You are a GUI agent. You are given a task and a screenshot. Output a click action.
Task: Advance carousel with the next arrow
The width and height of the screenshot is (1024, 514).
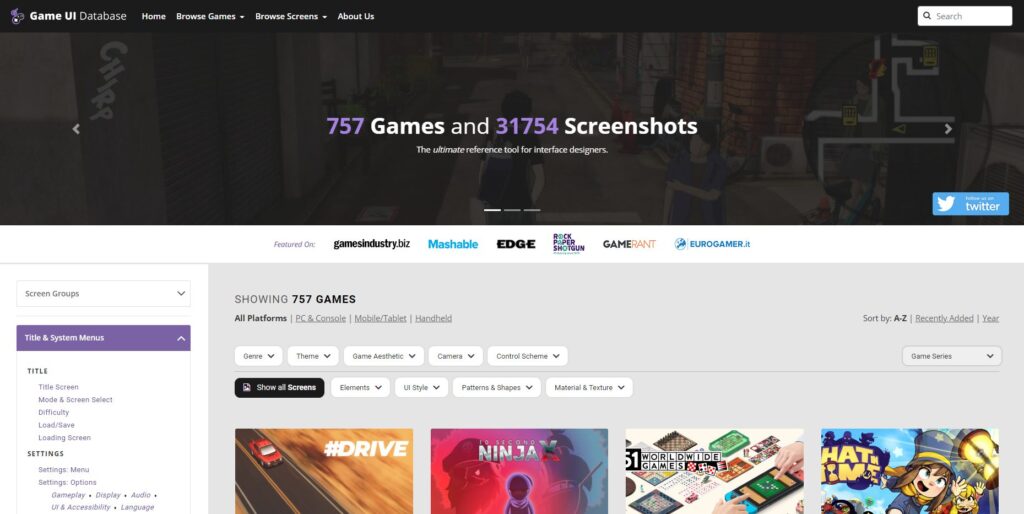coord(948,129)
